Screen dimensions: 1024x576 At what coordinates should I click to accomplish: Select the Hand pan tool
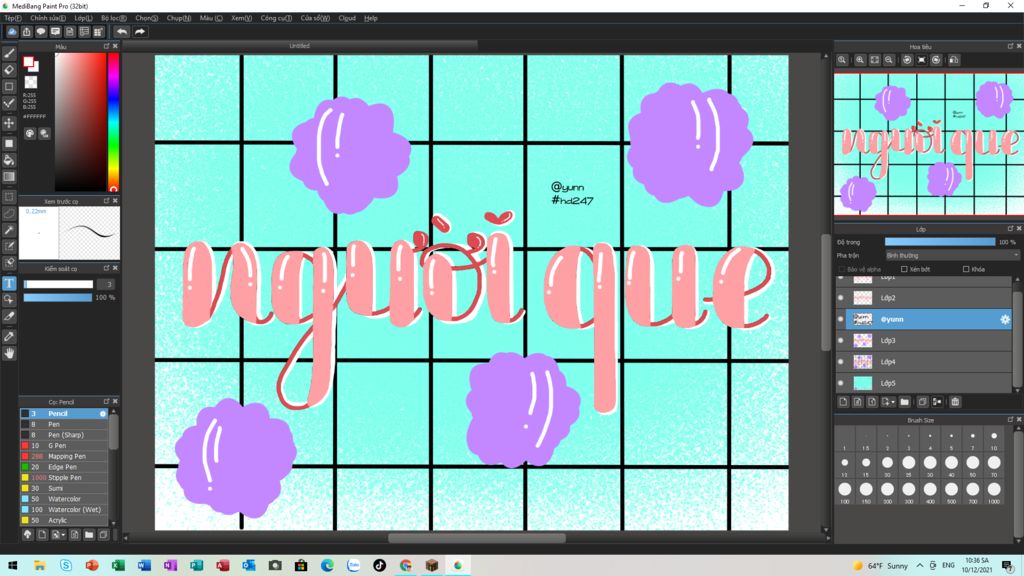[x=9, y=353]
